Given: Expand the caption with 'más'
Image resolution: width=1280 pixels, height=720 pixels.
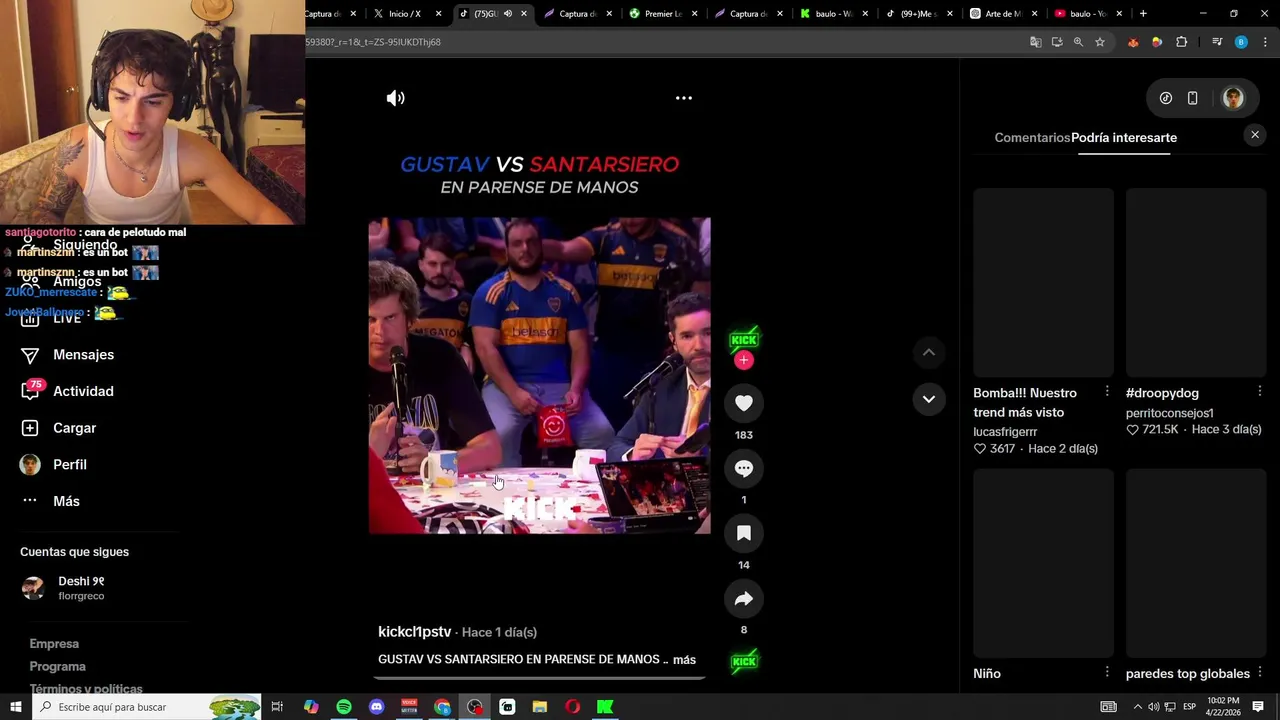Looking at the screenshot, I should pyautogui.click(x=684, y=660).
